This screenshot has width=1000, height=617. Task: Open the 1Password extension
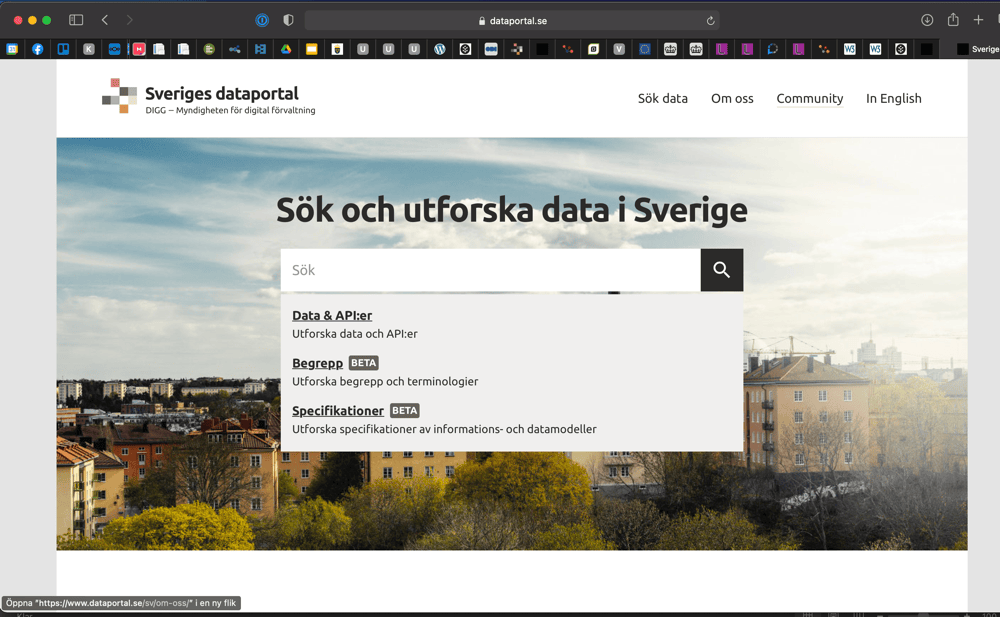coord(262,20)
